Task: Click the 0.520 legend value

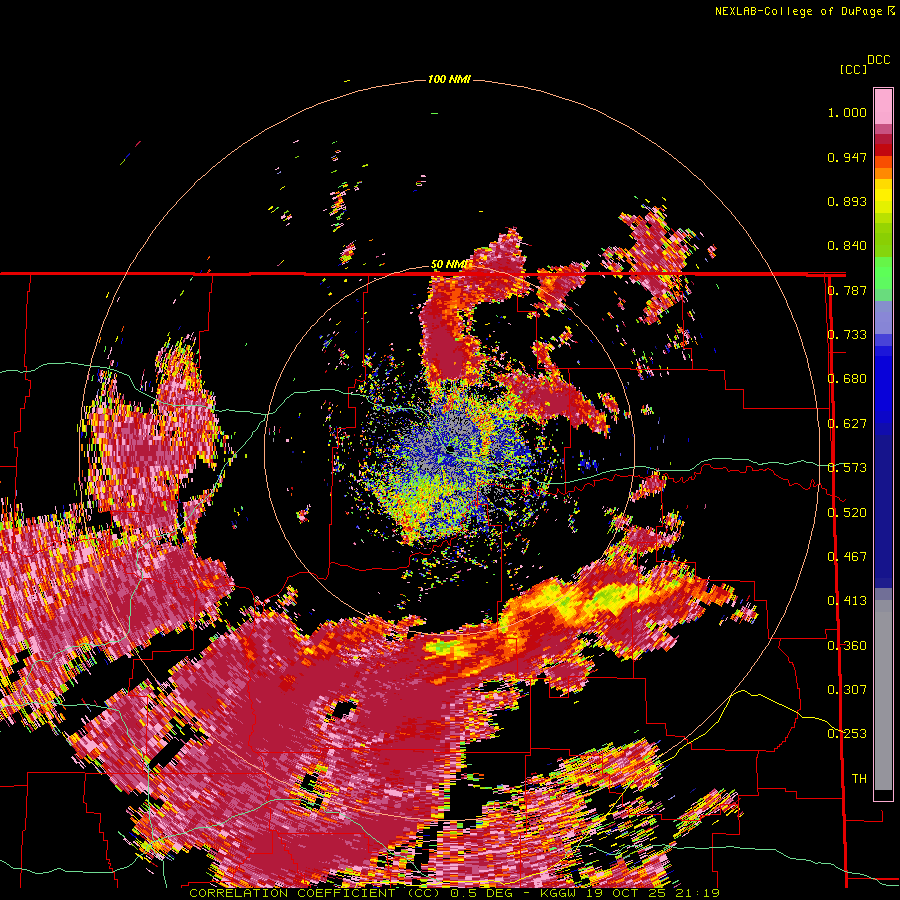Action: (847, 513)
